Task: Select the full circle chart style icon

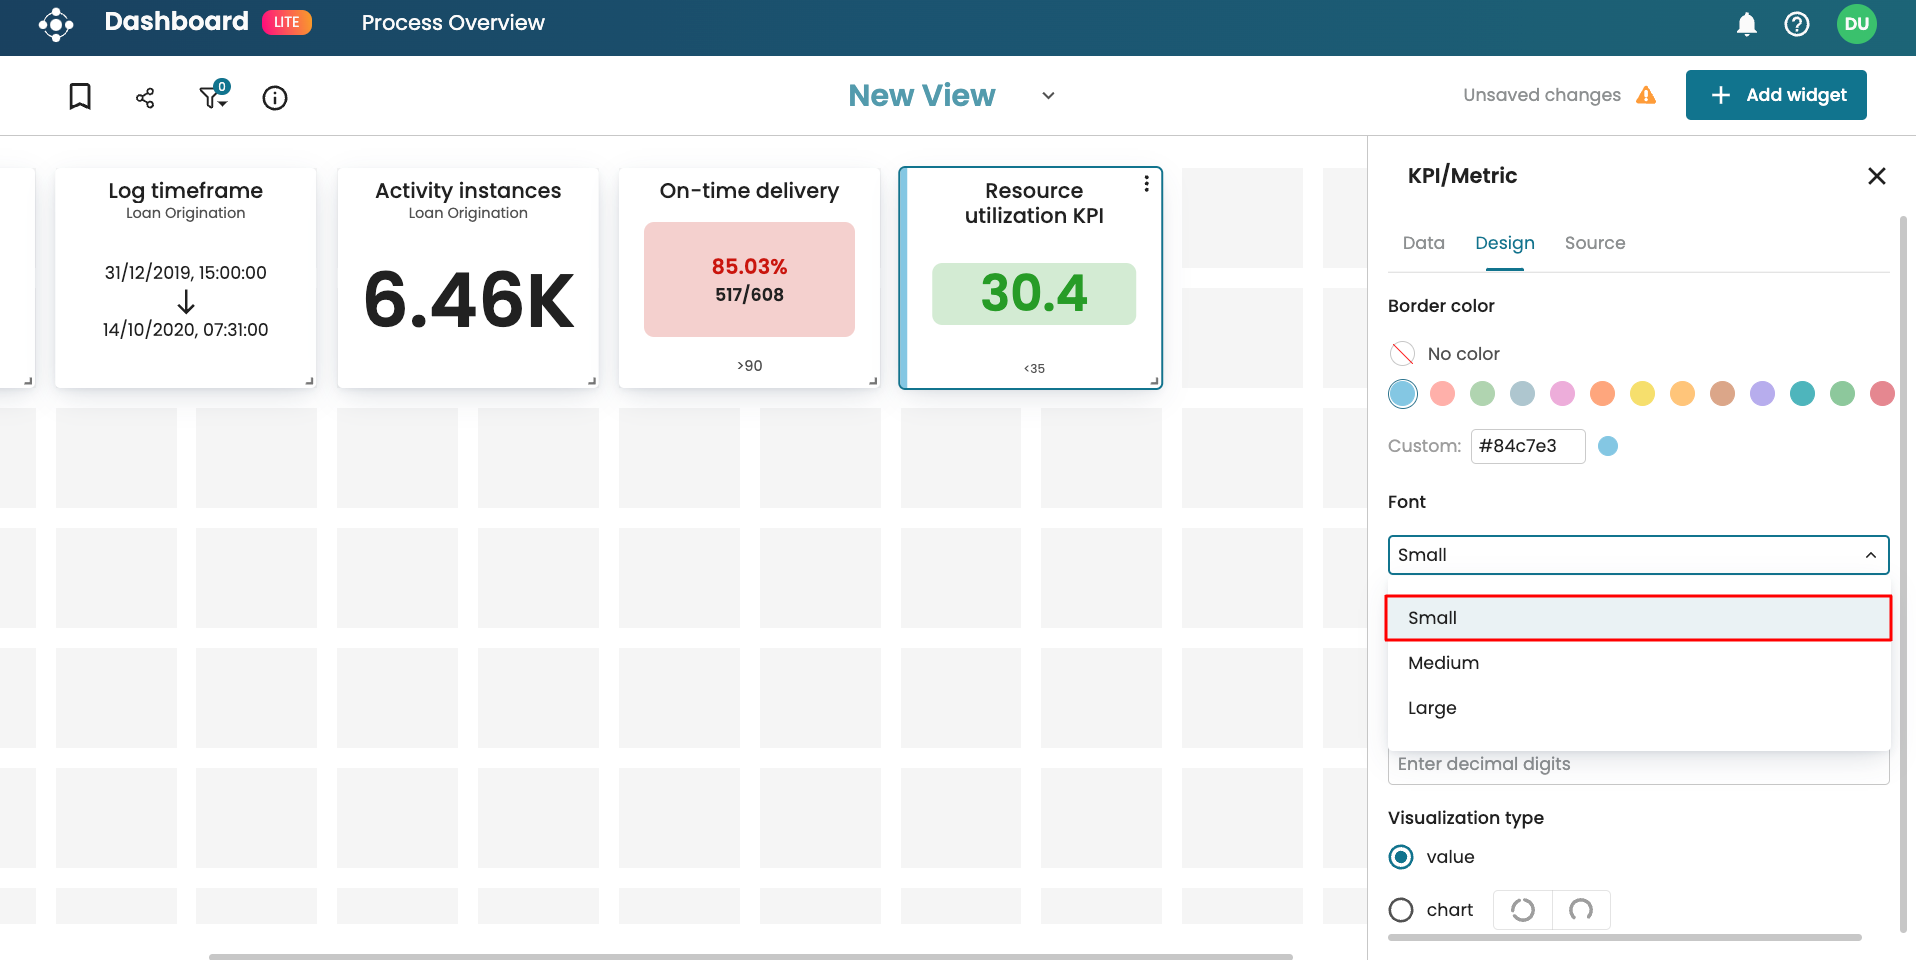Action: pyautogui.click(x=1522, y=910)
